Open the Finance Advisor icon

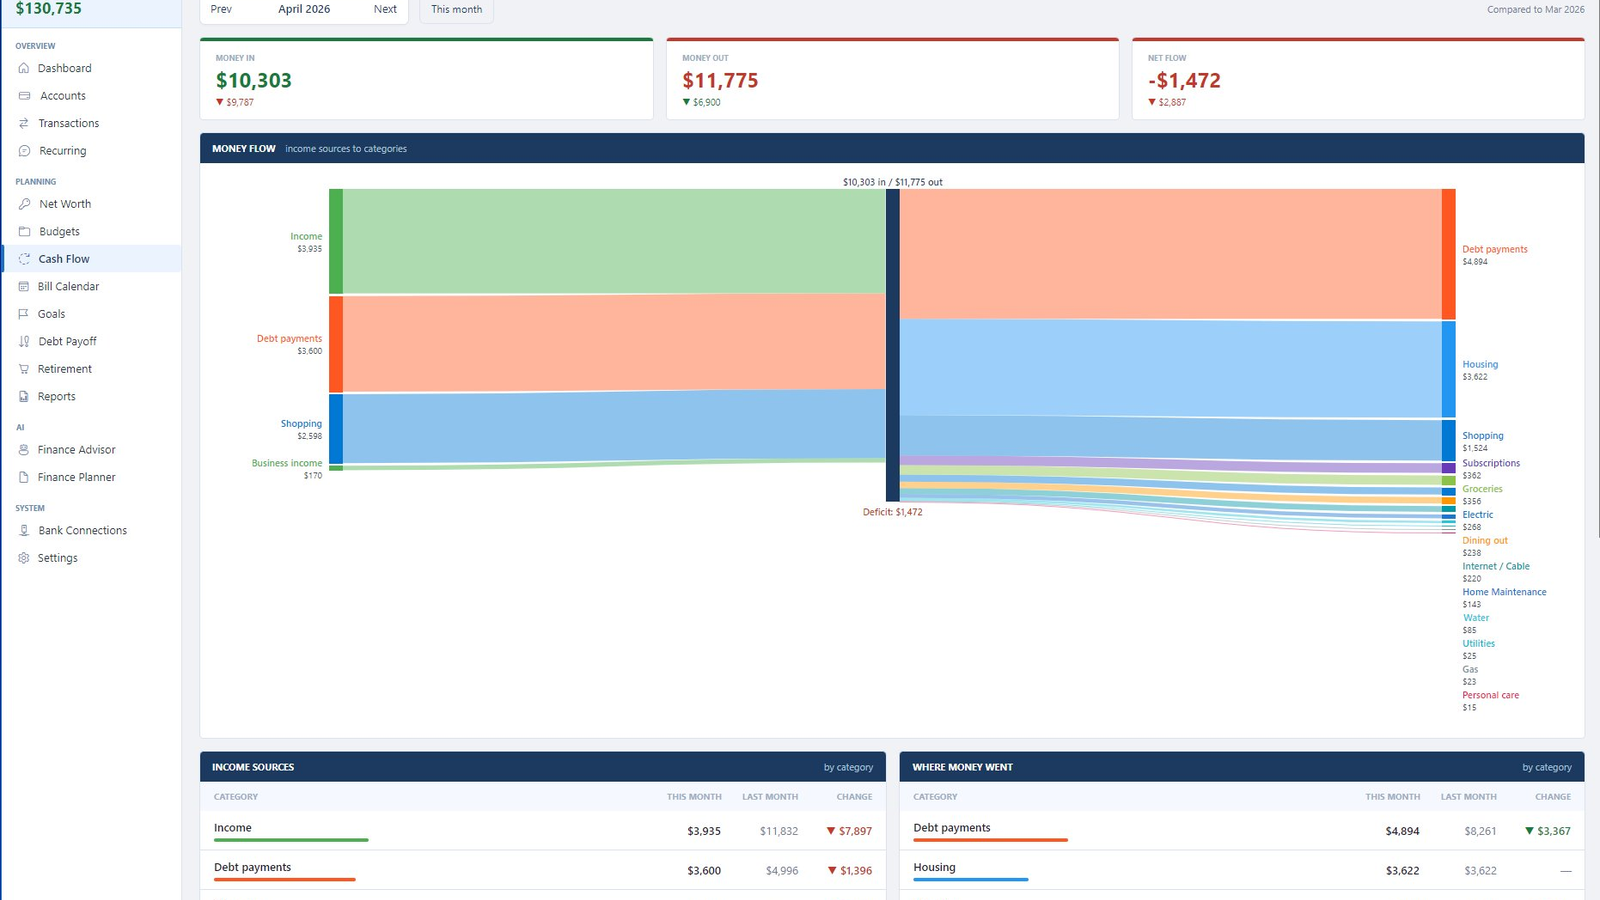(x=24, y=450)
